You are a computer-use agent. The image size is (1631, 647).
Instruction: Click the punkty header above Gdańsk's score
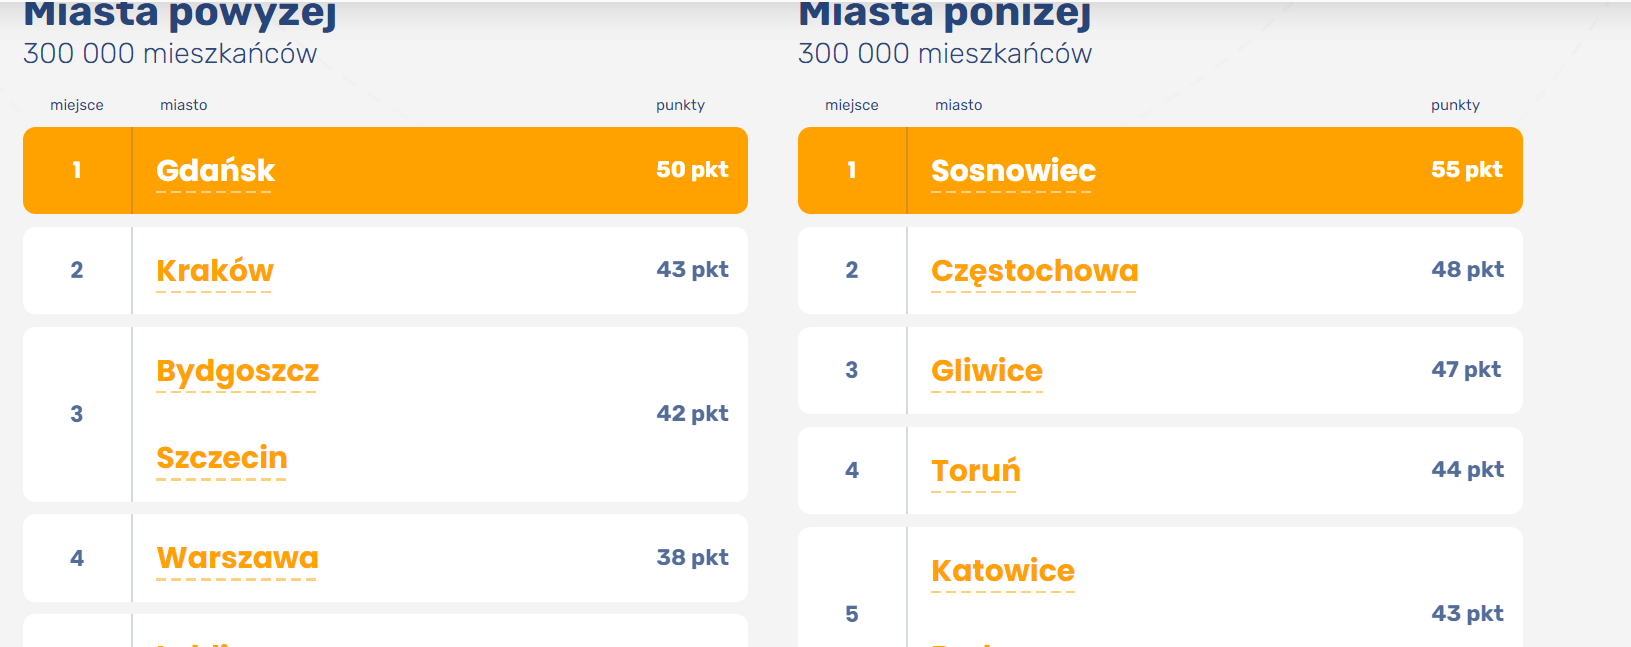pos(680,105)
